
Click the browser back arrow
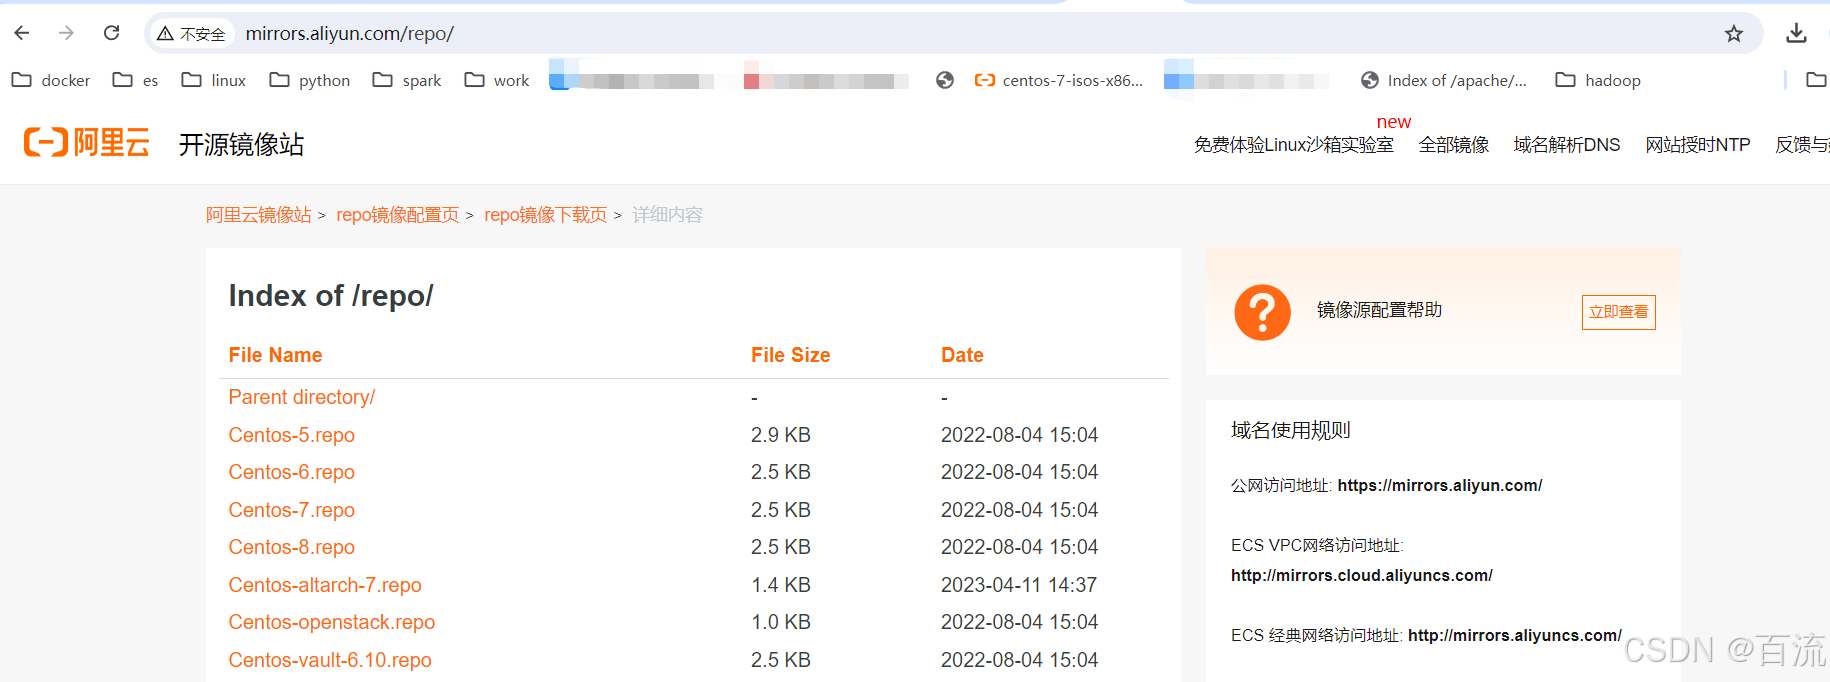[x=22, y=33]
